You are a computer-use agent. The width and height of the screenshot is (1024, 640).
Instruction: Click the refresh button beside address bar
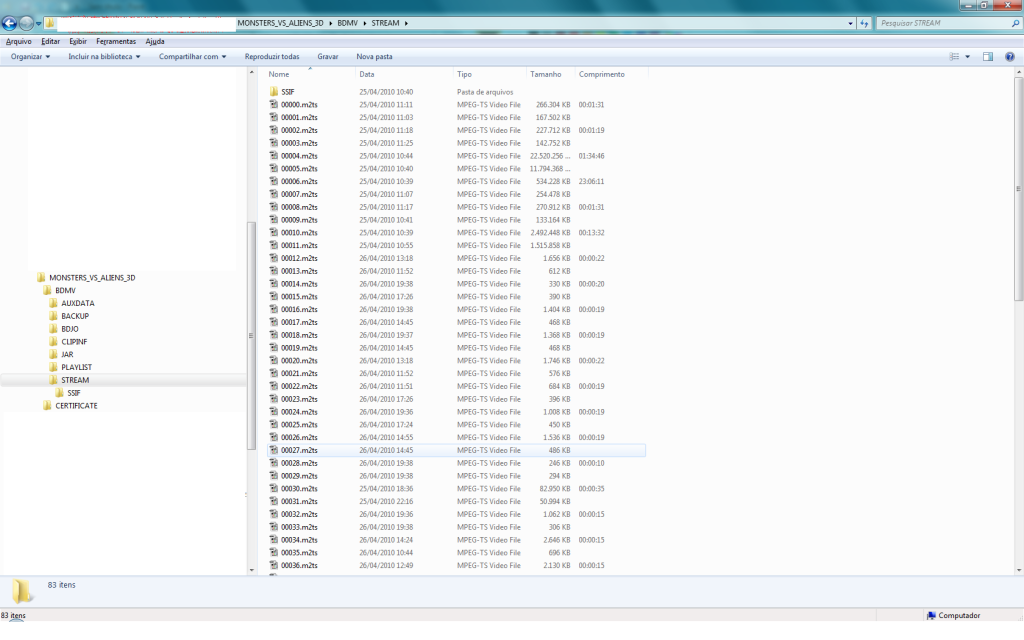point(865,23)
